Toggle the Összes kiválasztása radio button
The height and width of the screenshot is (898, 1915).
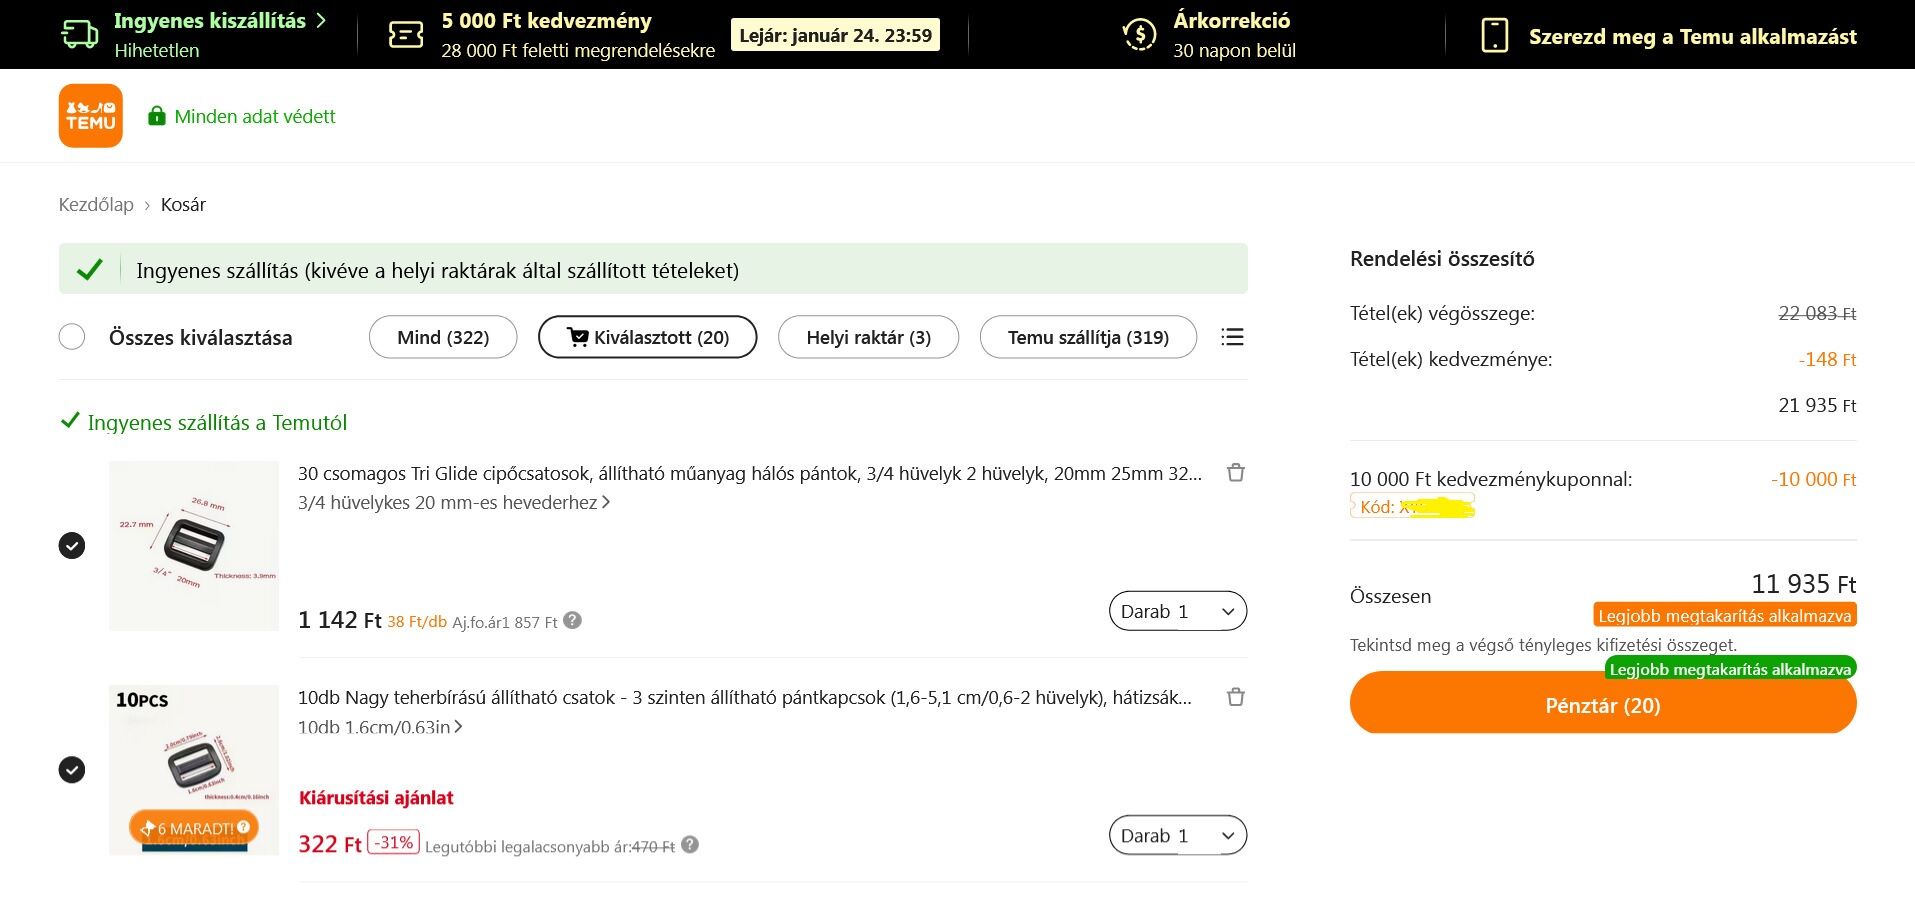(72, 337)
